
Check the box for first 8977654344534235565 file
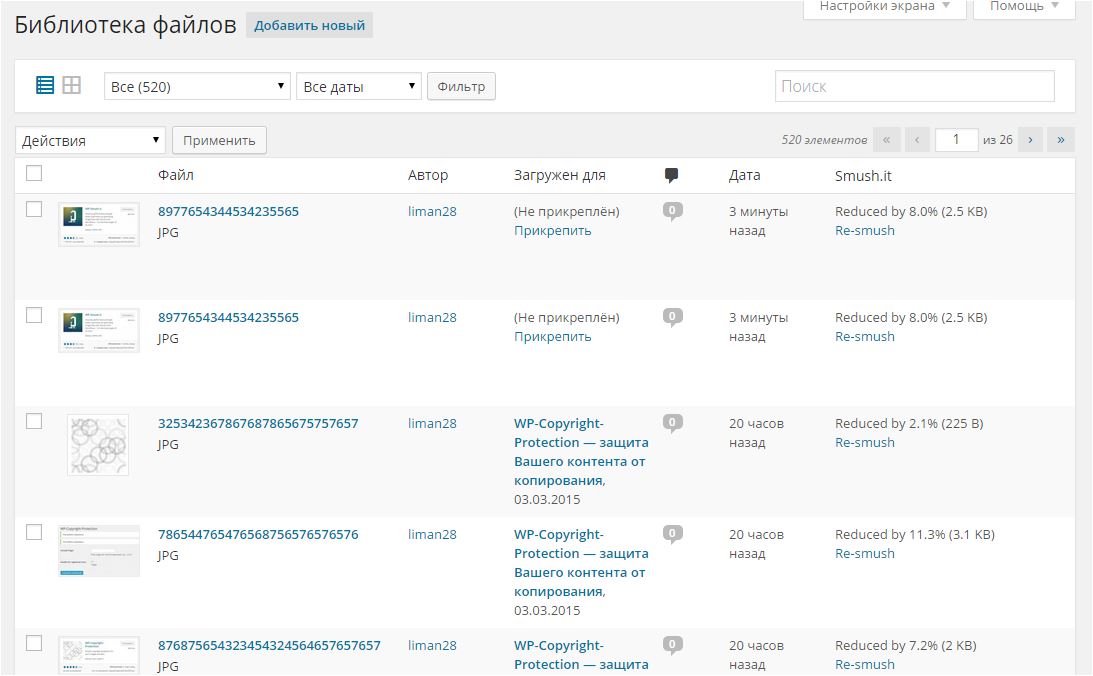click(x=34, y=209)
